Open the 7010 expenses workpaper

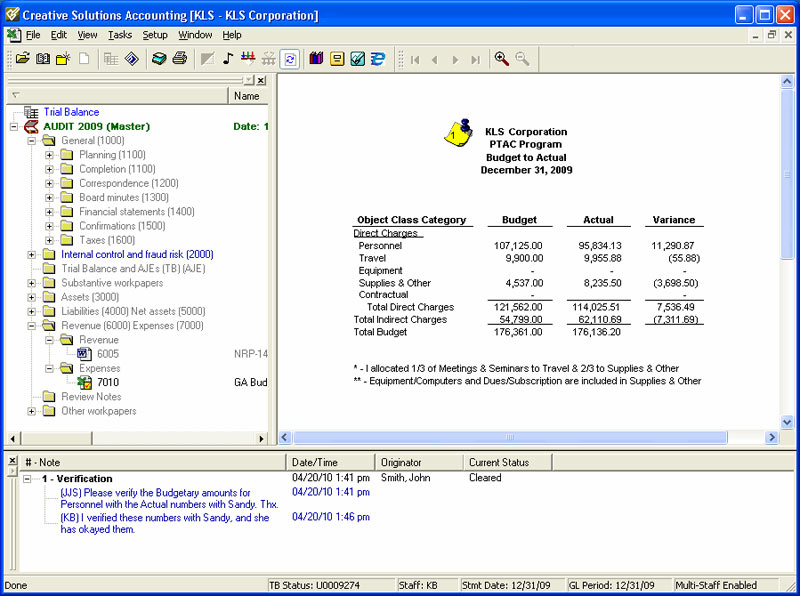107,382
